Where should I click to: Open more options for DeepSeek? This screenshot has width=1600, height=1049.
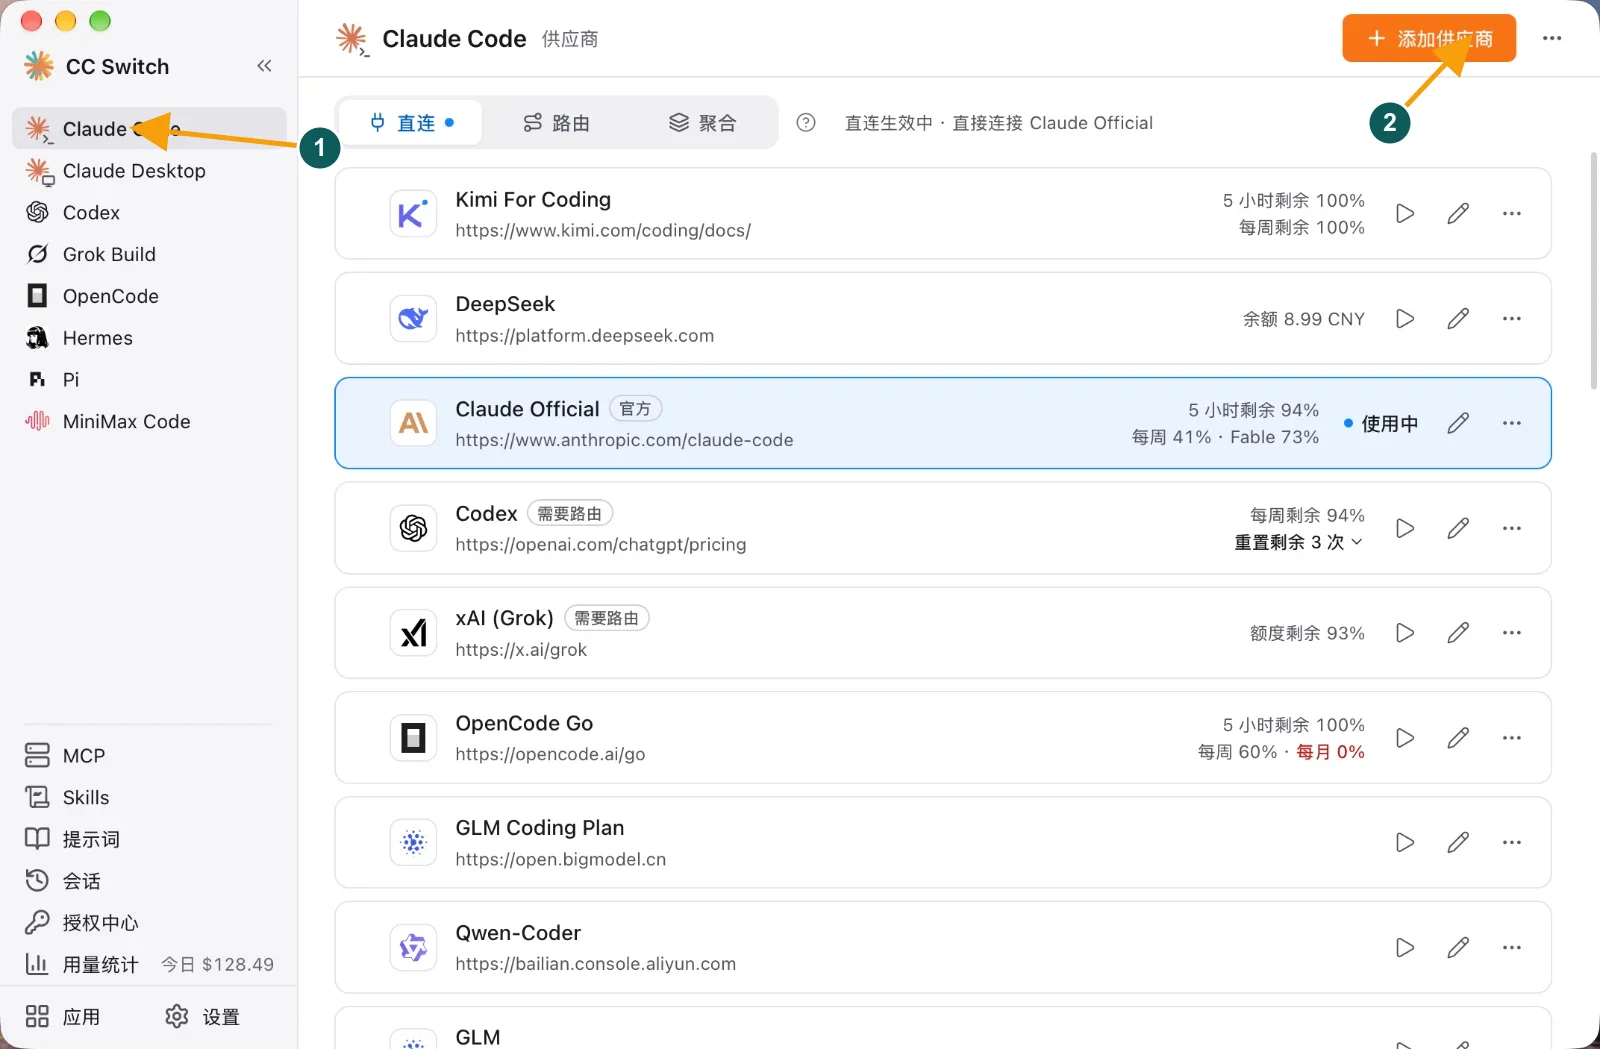1512,318
